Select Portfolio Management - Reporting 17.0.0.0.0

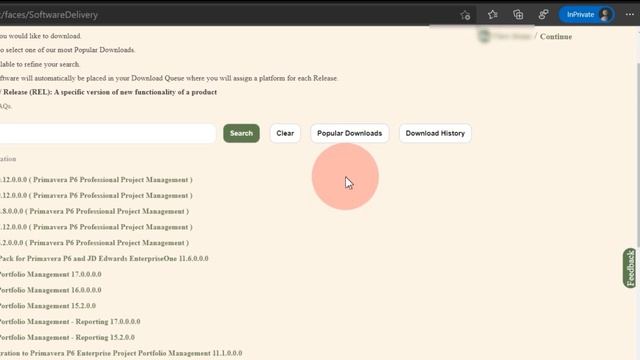(x=70, y=322)
